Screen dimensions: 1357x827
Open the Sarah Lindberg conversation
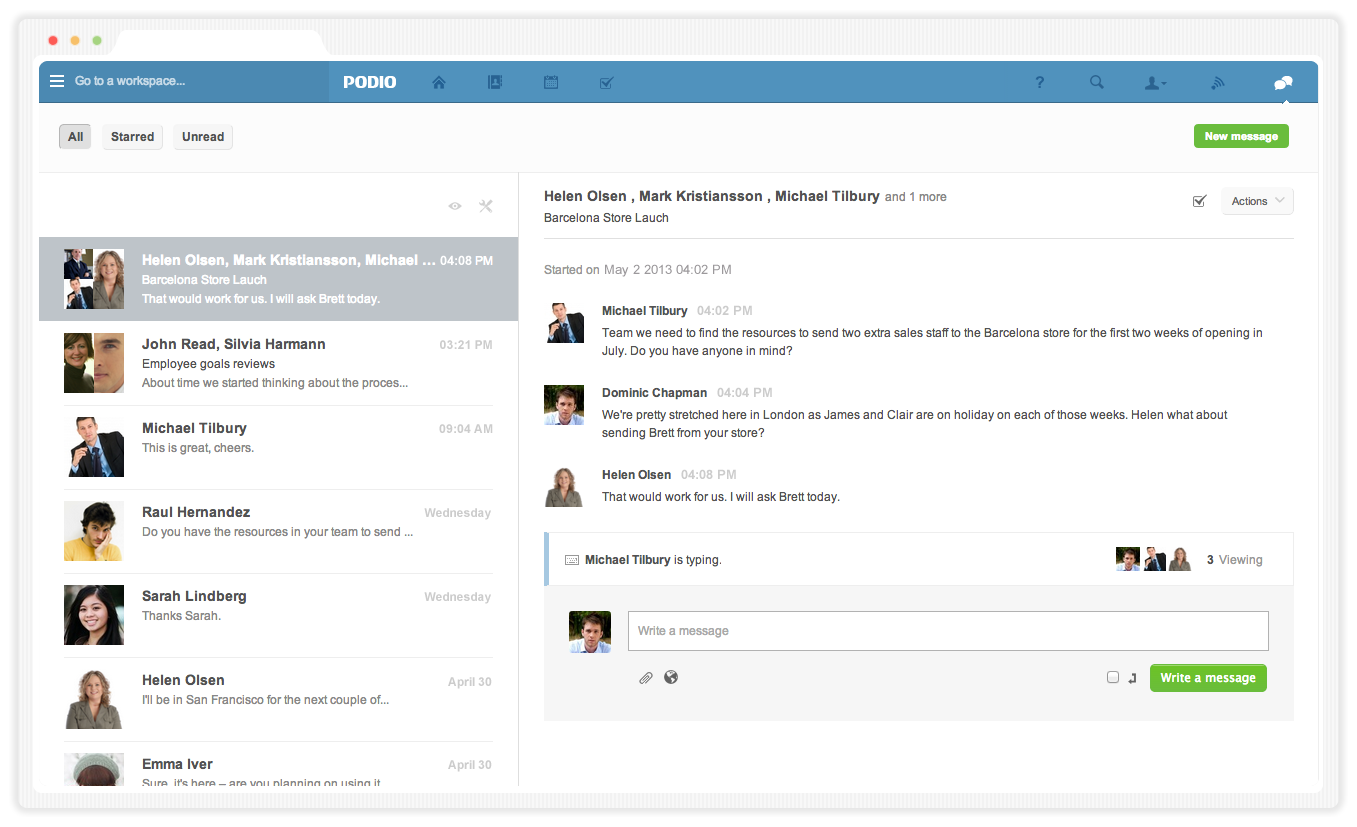278,615
